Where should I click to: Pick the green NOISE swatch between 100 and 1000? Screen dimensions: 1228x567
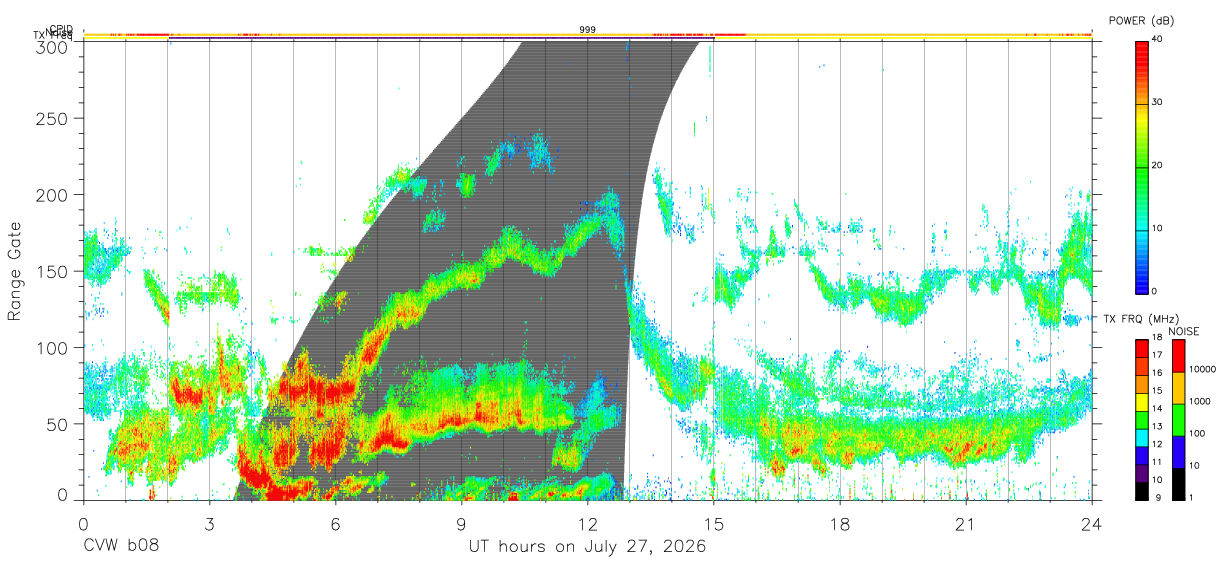[x=1178, y=419]
